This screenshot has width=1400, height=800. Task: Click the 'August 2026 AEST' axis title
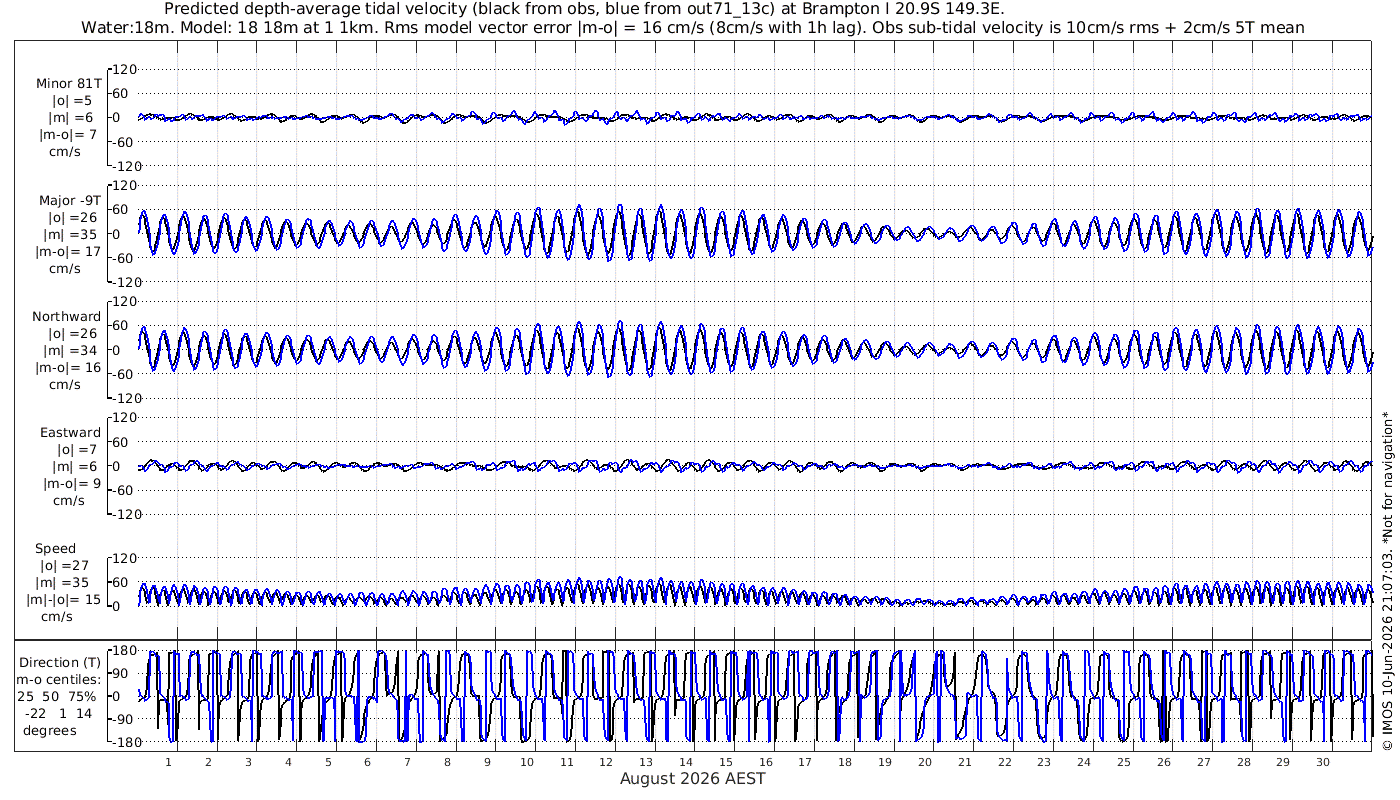[693, 779]
